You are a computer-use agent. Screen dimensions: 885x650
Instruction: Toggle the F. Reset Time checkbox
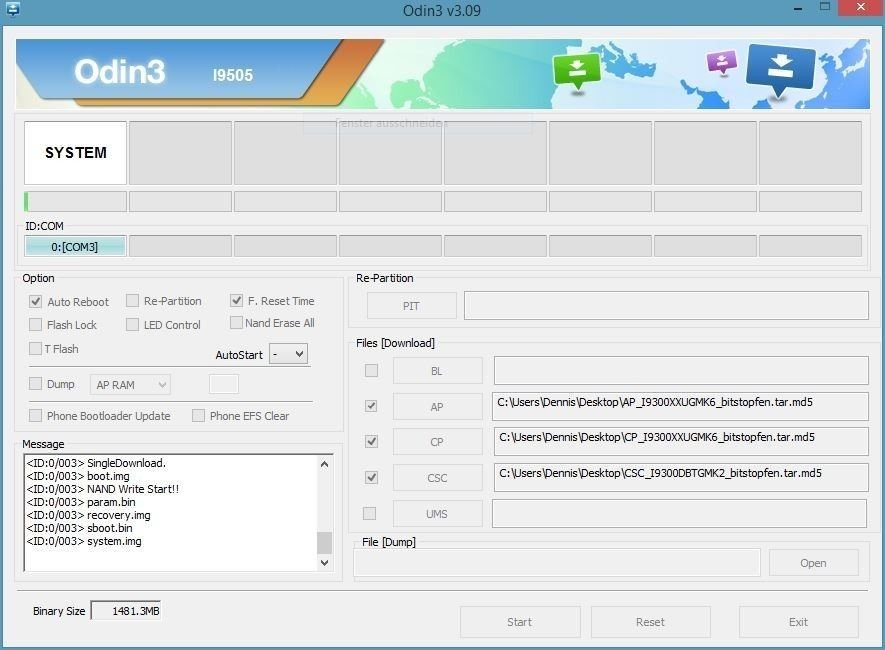pyautogui.click(x=236, y=301)
